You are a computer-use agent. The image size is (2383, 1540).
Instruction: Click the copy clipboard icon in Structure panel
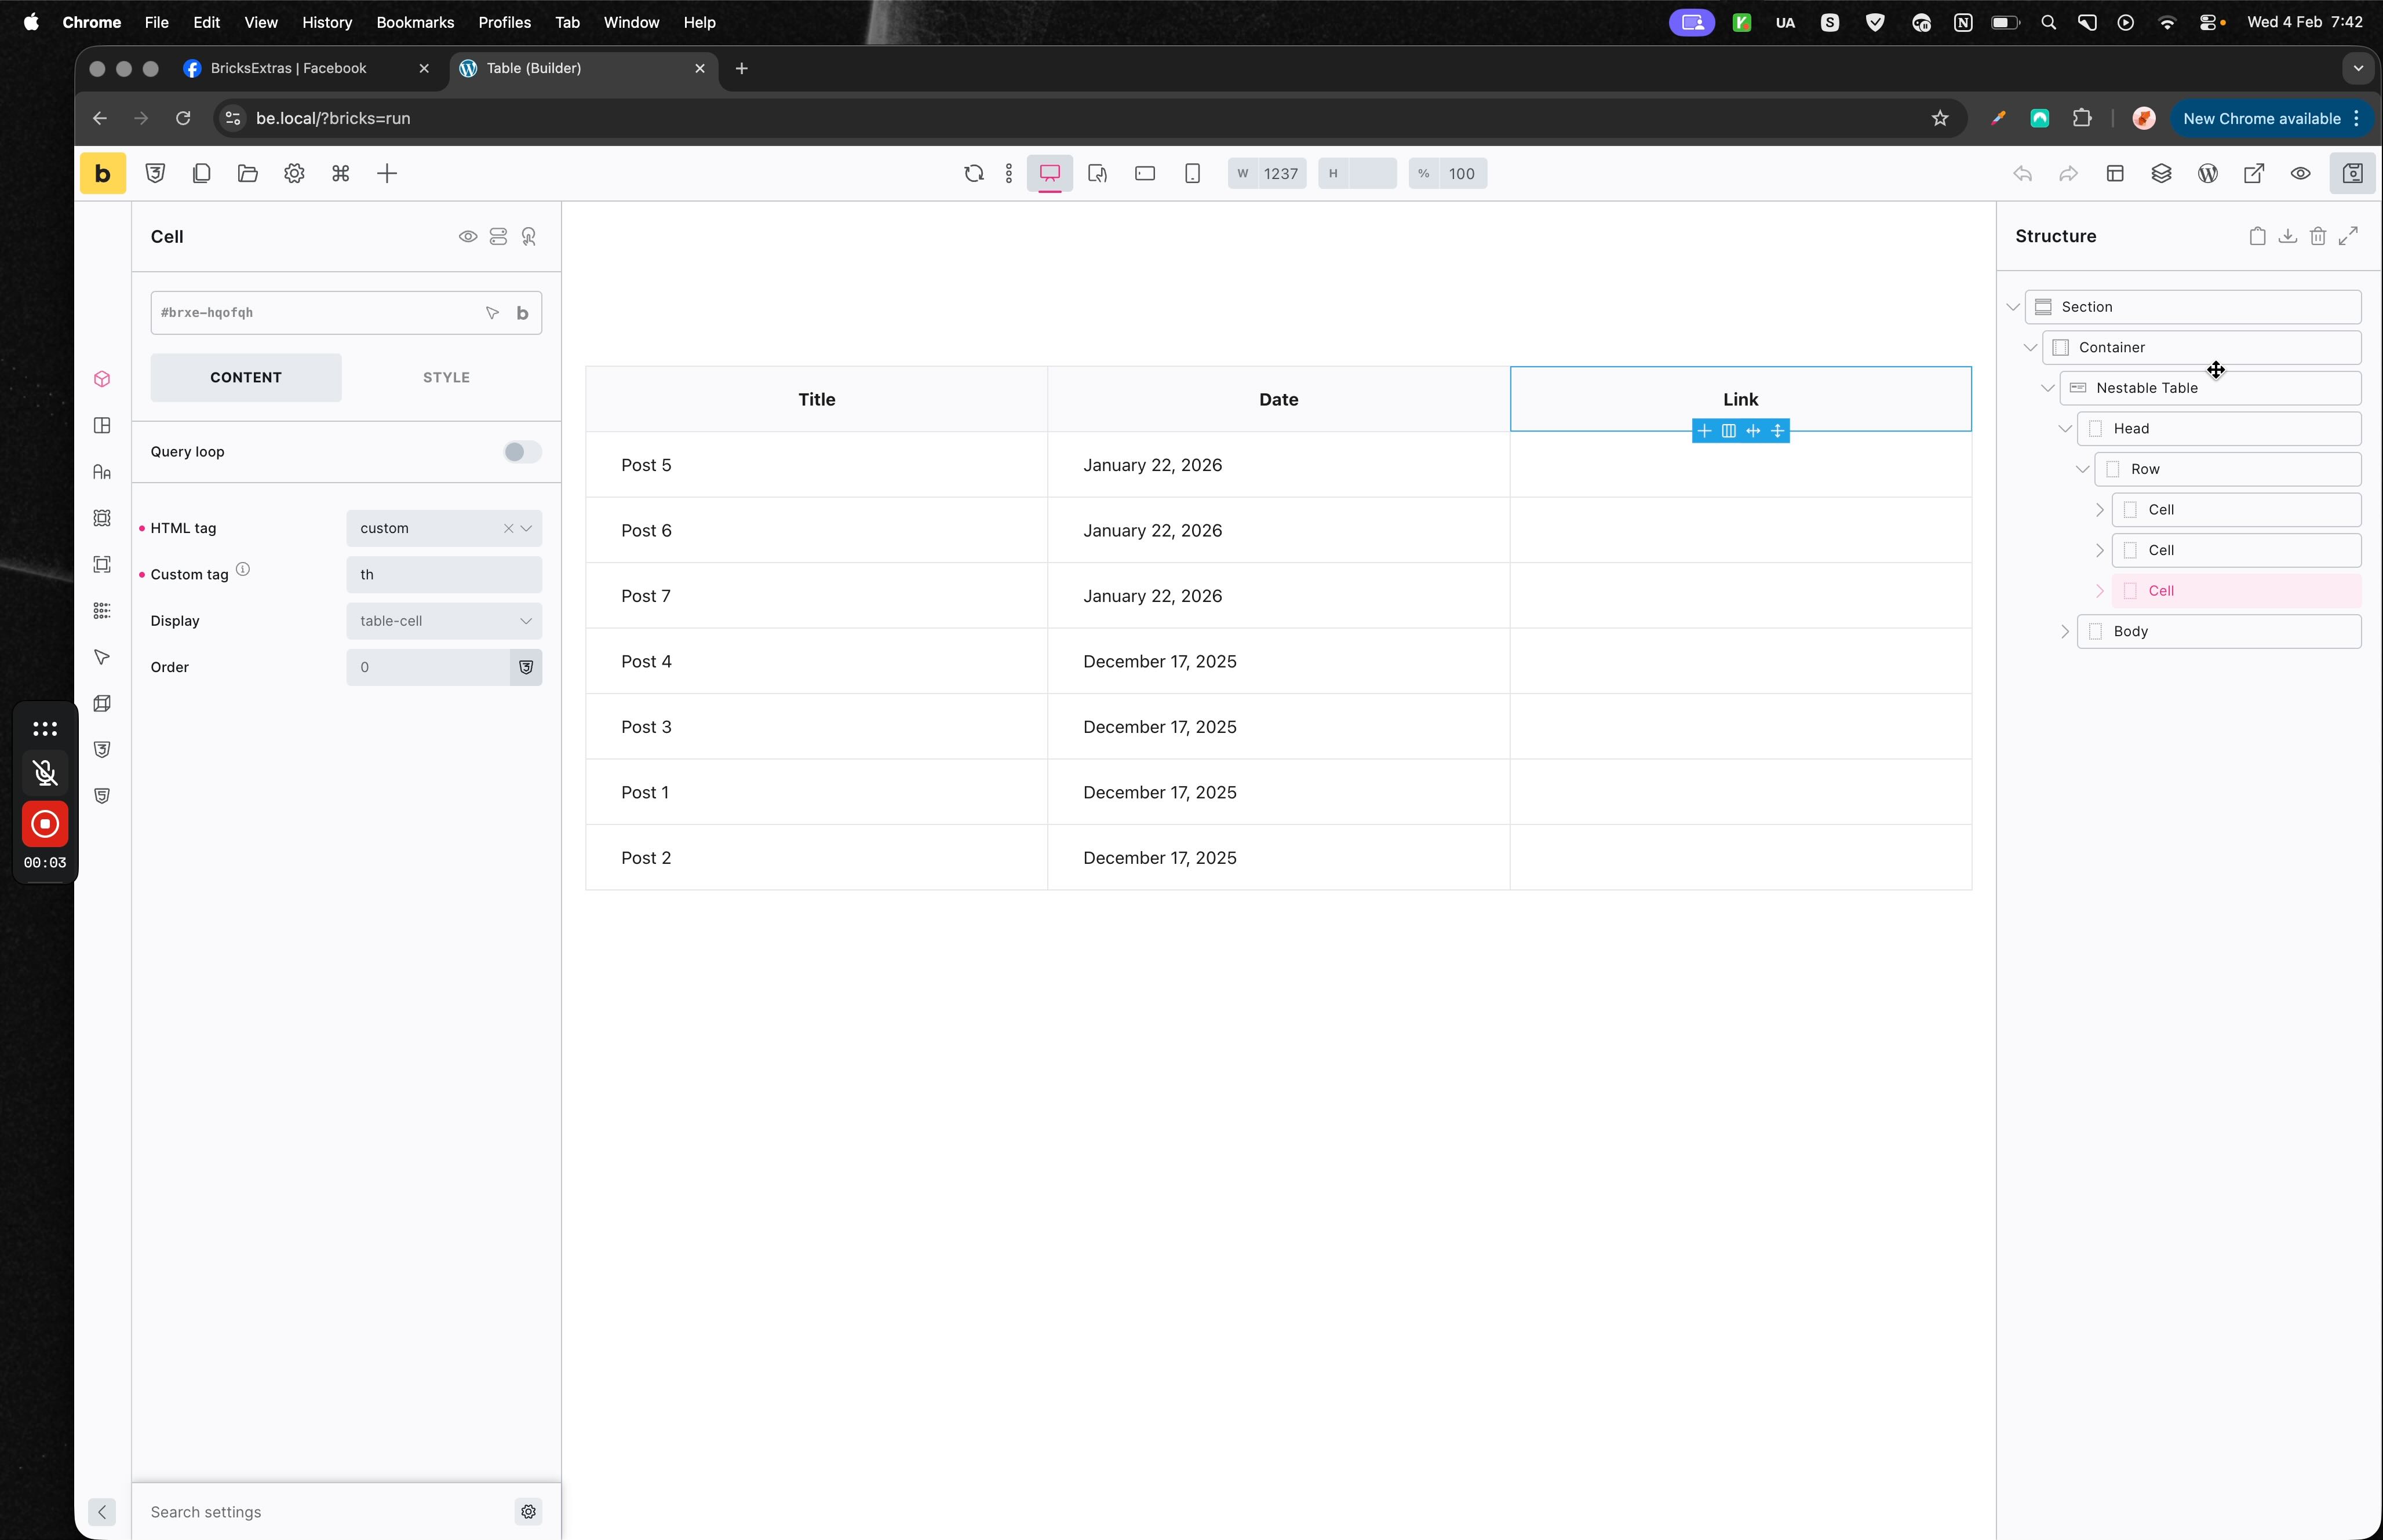tap(2257, 236)
